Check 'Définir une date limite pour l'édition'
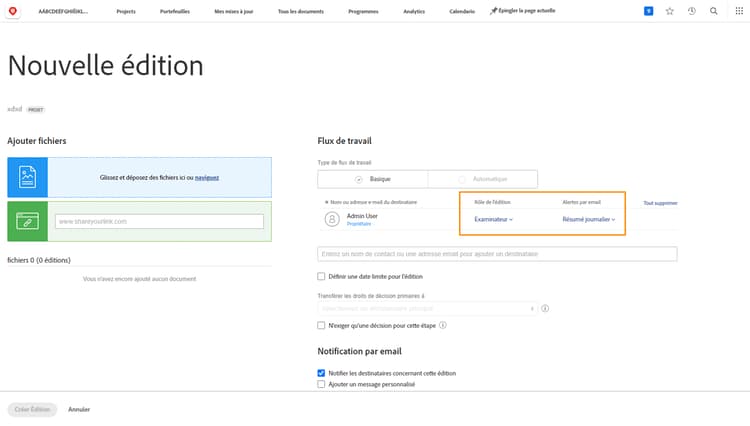750x426 pixels. coord(321,276)
